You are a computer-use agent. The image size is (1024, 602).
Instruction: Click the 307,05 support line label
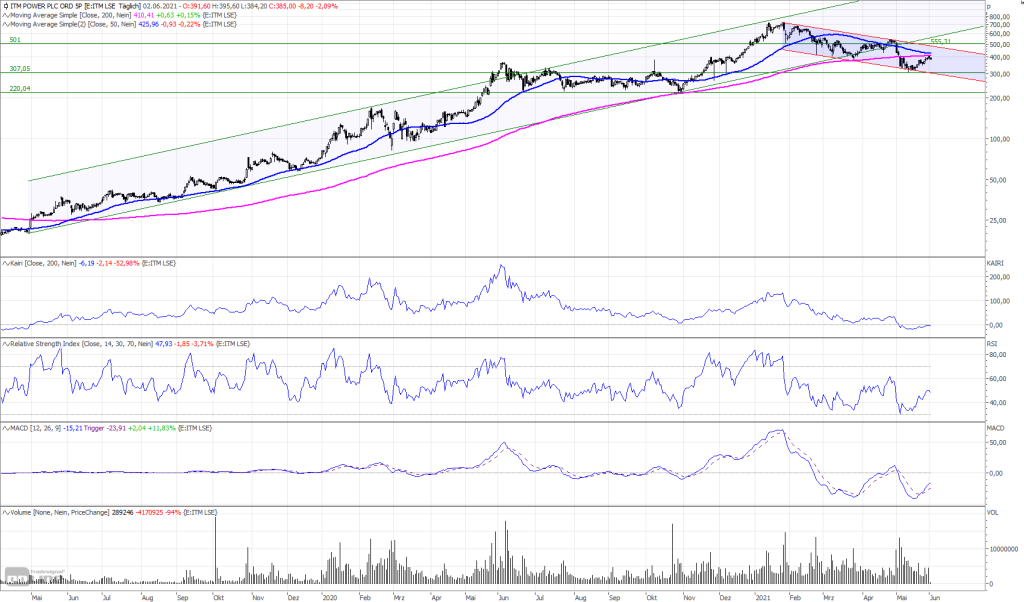[x=20, y=69]
